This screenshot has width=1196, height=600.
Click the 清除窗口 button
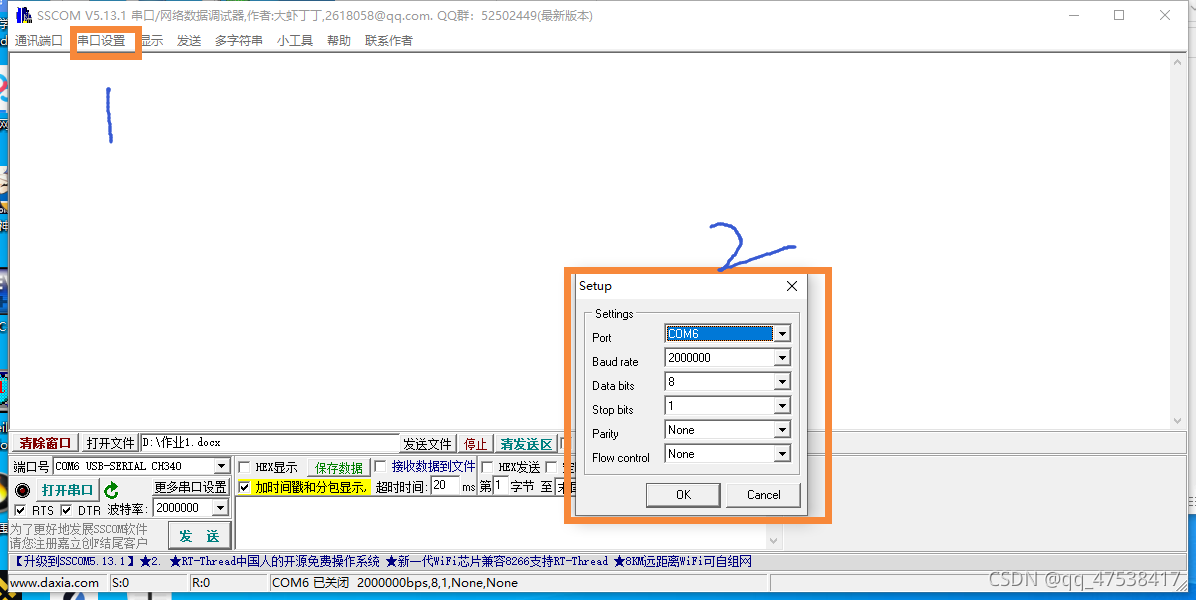[45, 443]
